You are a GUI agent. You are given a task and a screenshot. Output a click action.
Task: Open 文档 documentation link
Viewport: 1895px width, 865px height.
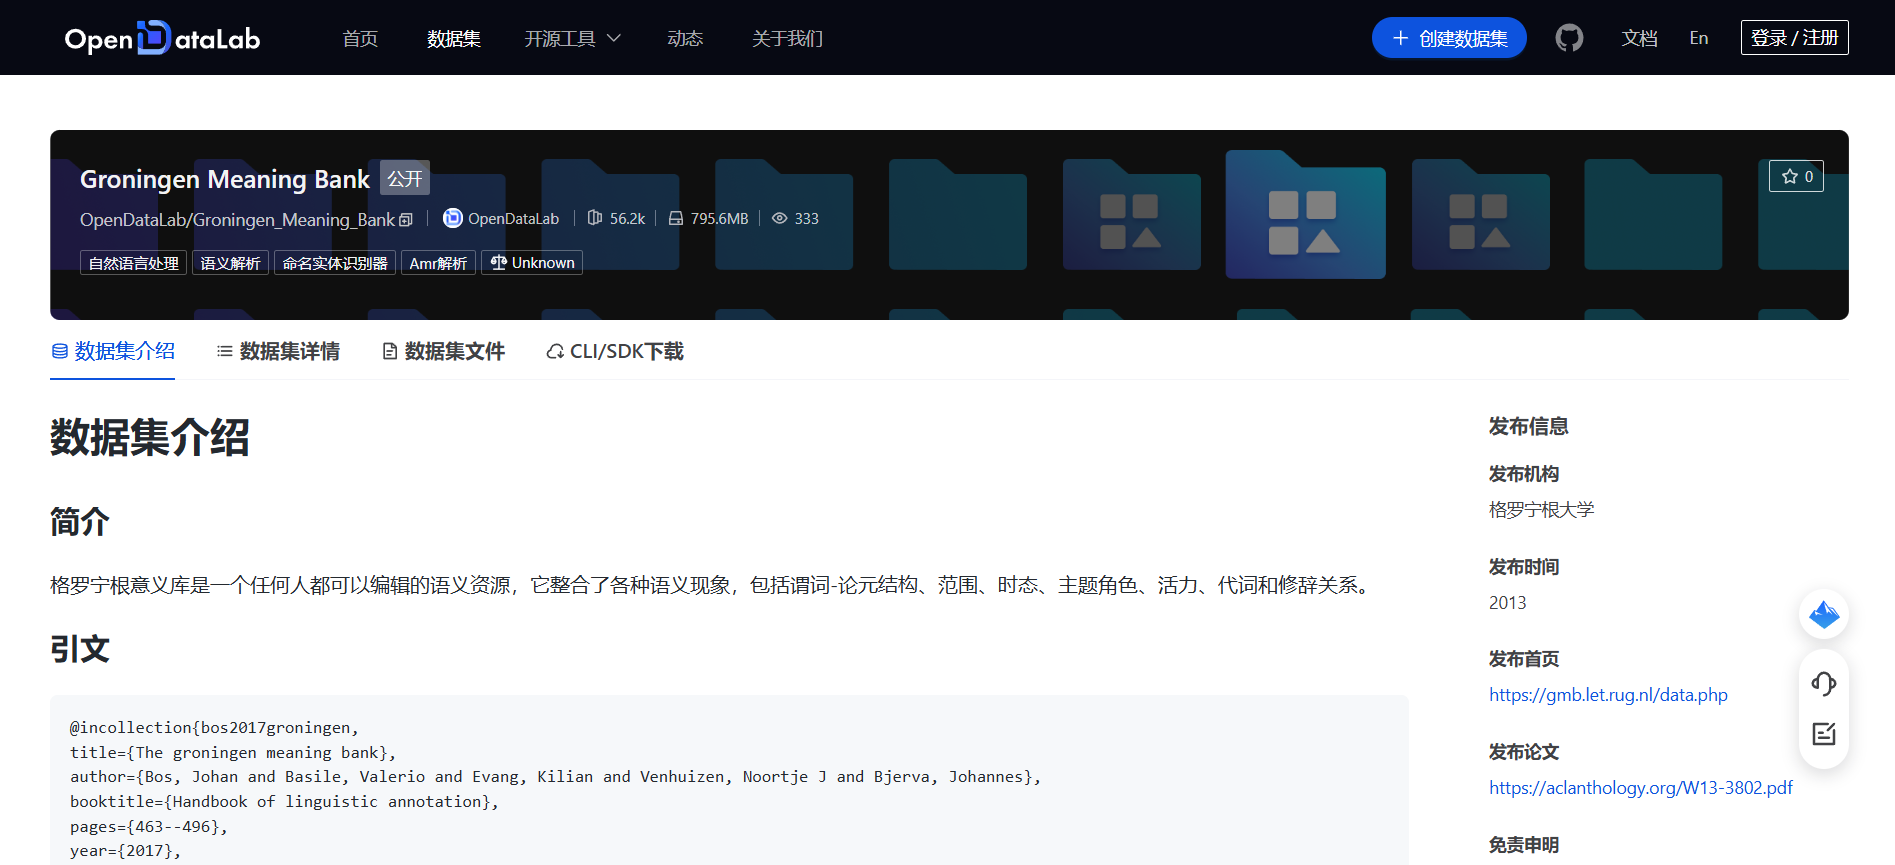(1639, 38)
